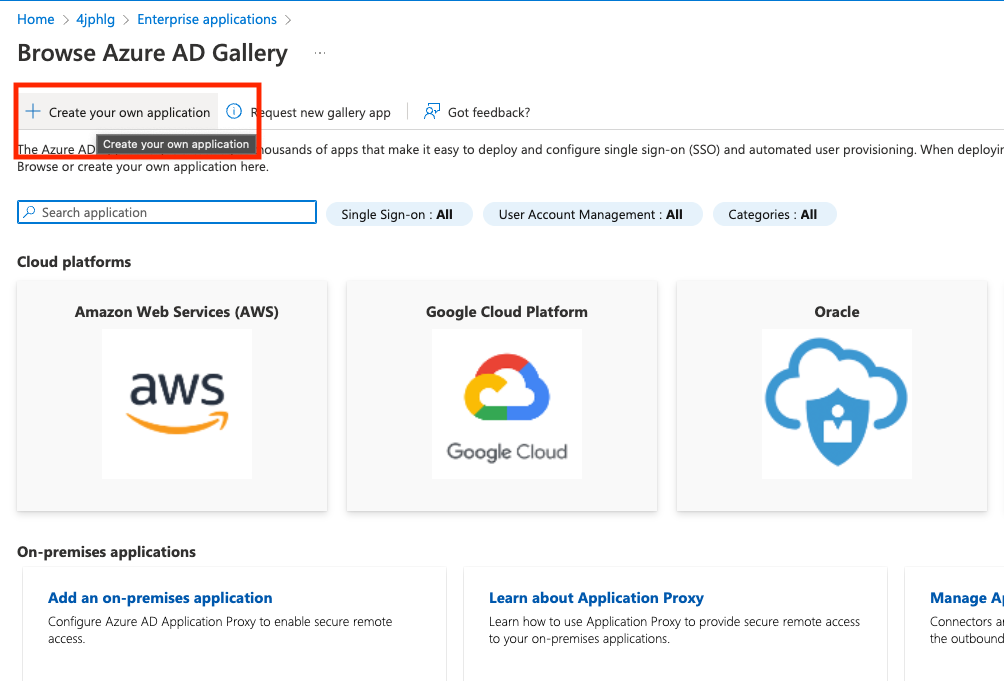Click the Google Cloud logo image

506,404
